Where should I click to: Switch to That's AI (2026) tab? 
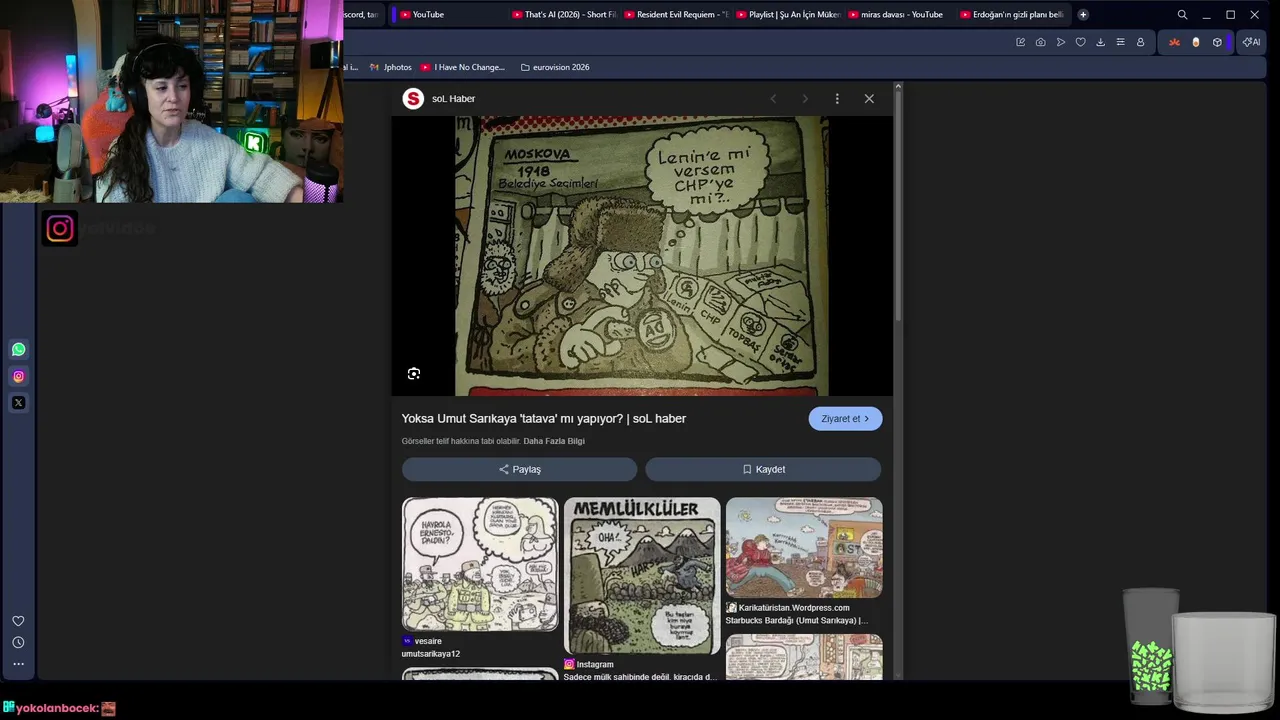(562, 15)
